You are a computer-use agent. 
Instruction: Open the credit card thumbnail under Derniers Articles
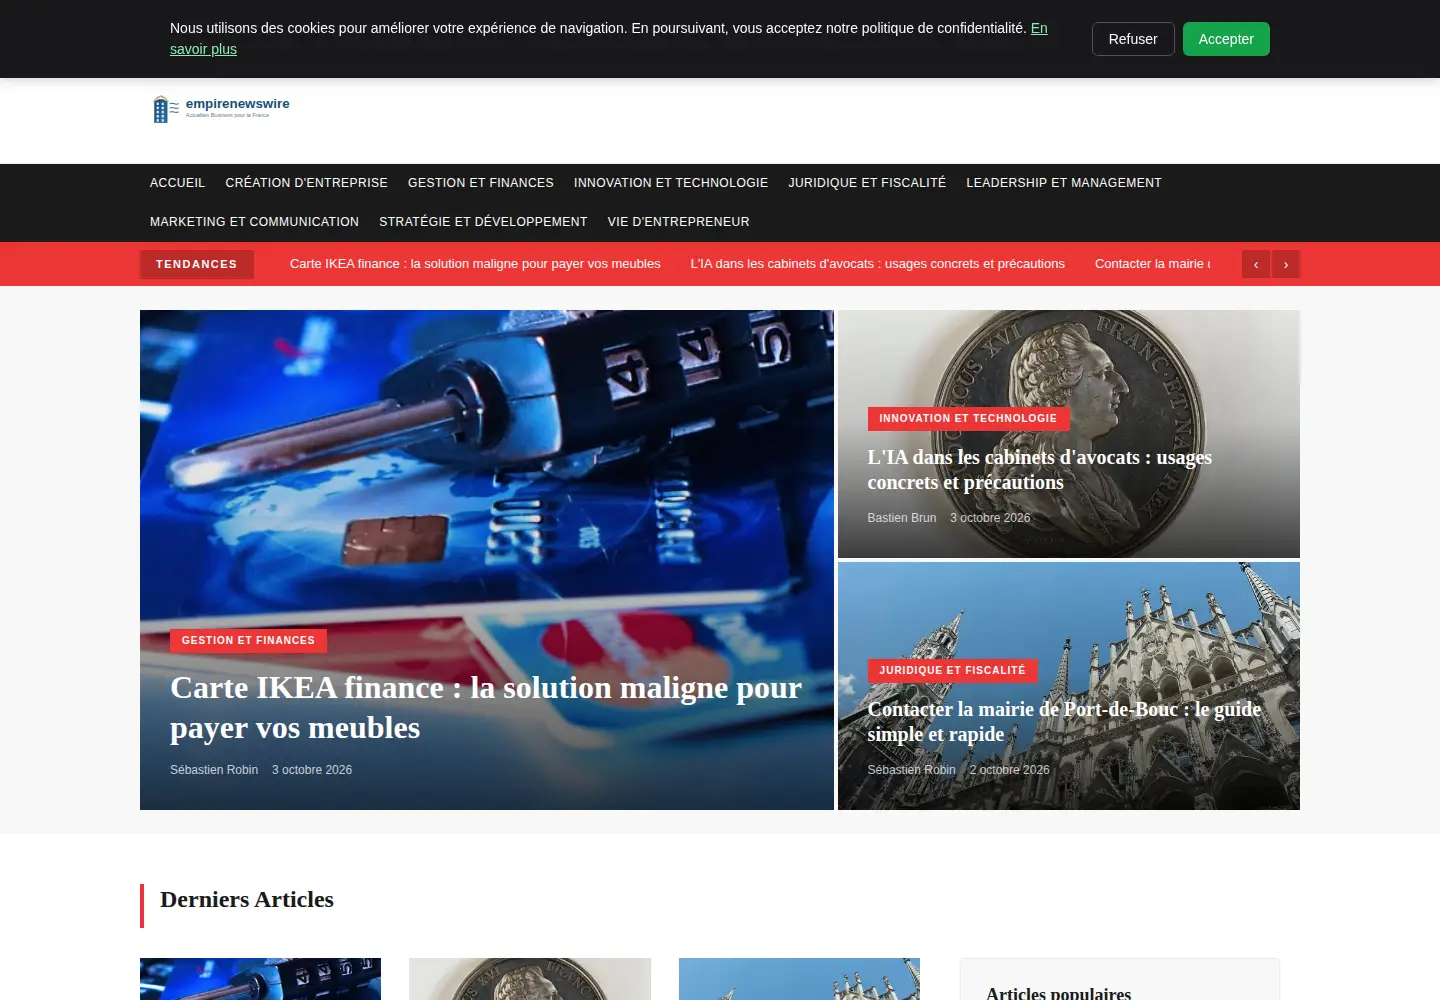[260, 979]
